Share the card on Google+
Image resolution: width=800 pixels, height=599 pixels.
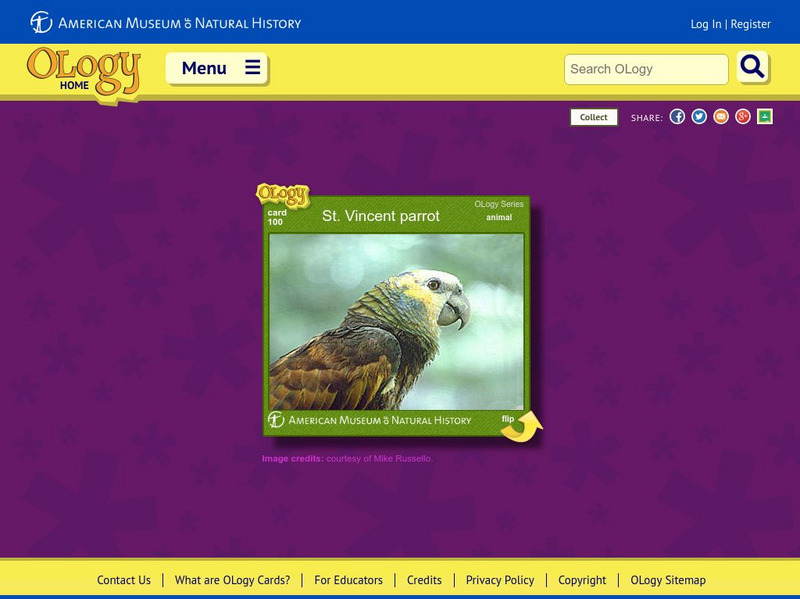pos(743,116)
